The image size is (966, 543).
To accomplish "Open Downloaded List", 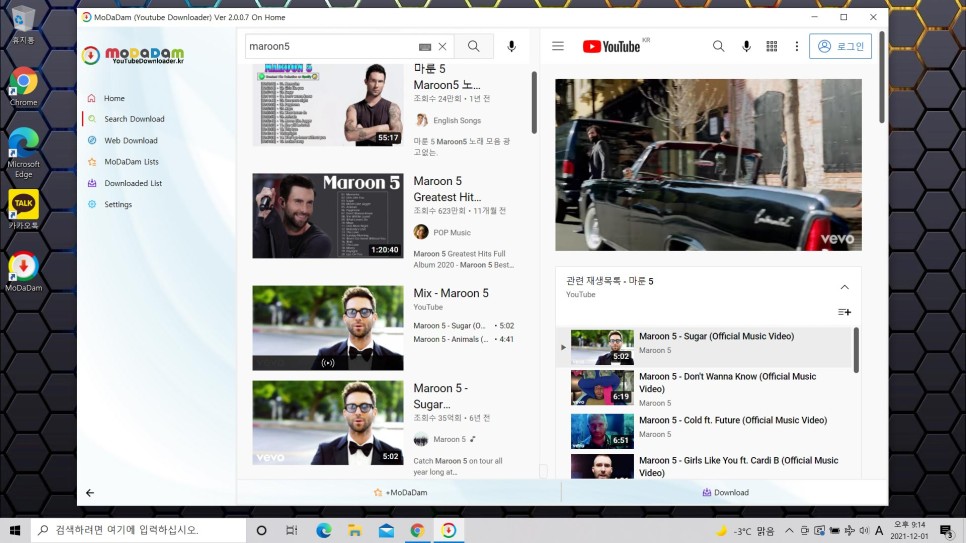I will (132, 183).
